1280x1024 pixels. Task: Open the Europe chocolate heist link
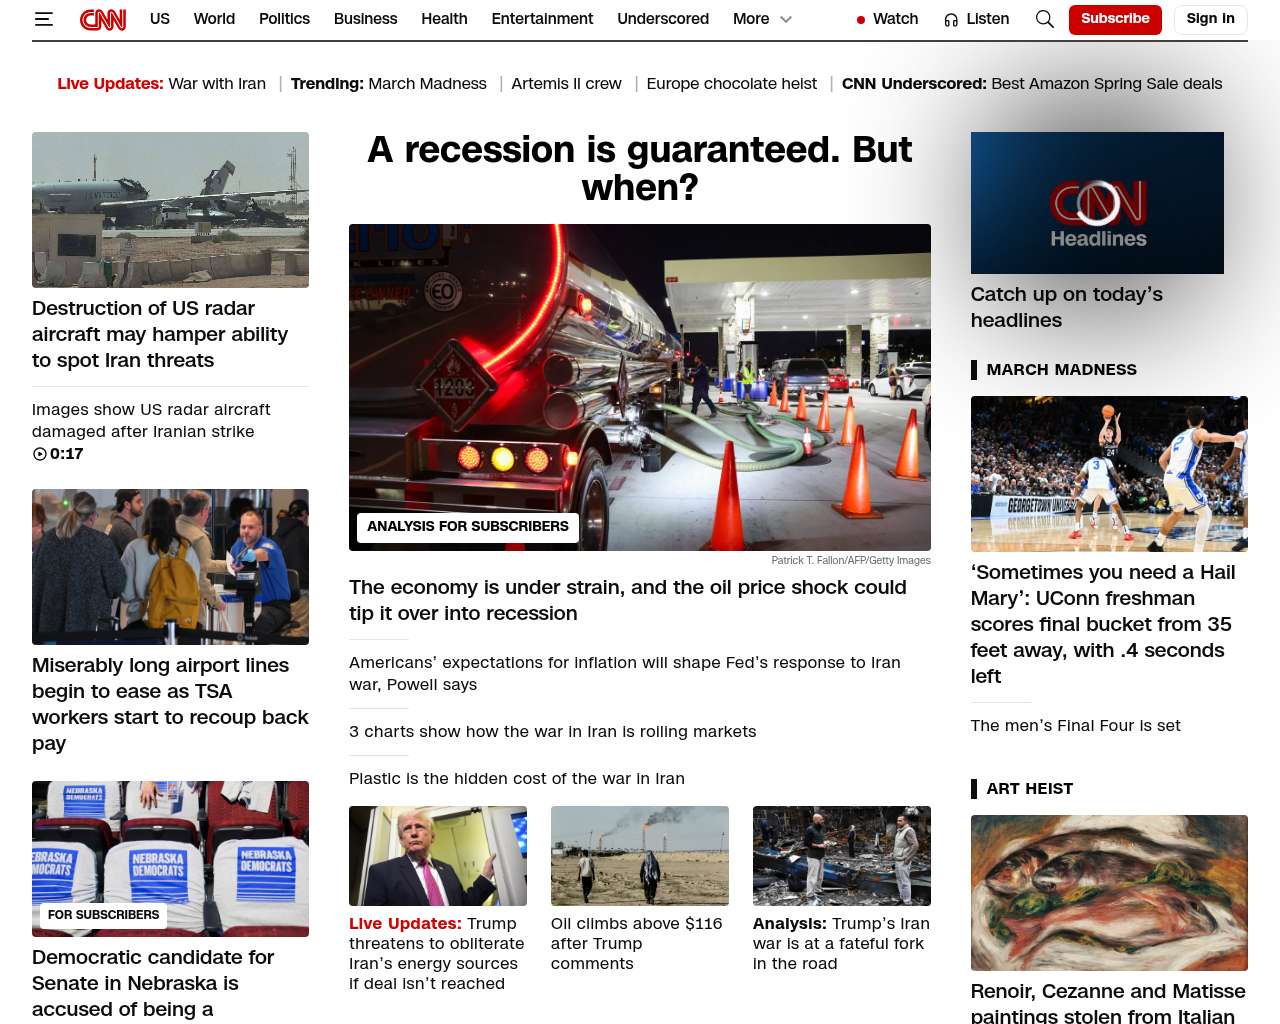731,84
